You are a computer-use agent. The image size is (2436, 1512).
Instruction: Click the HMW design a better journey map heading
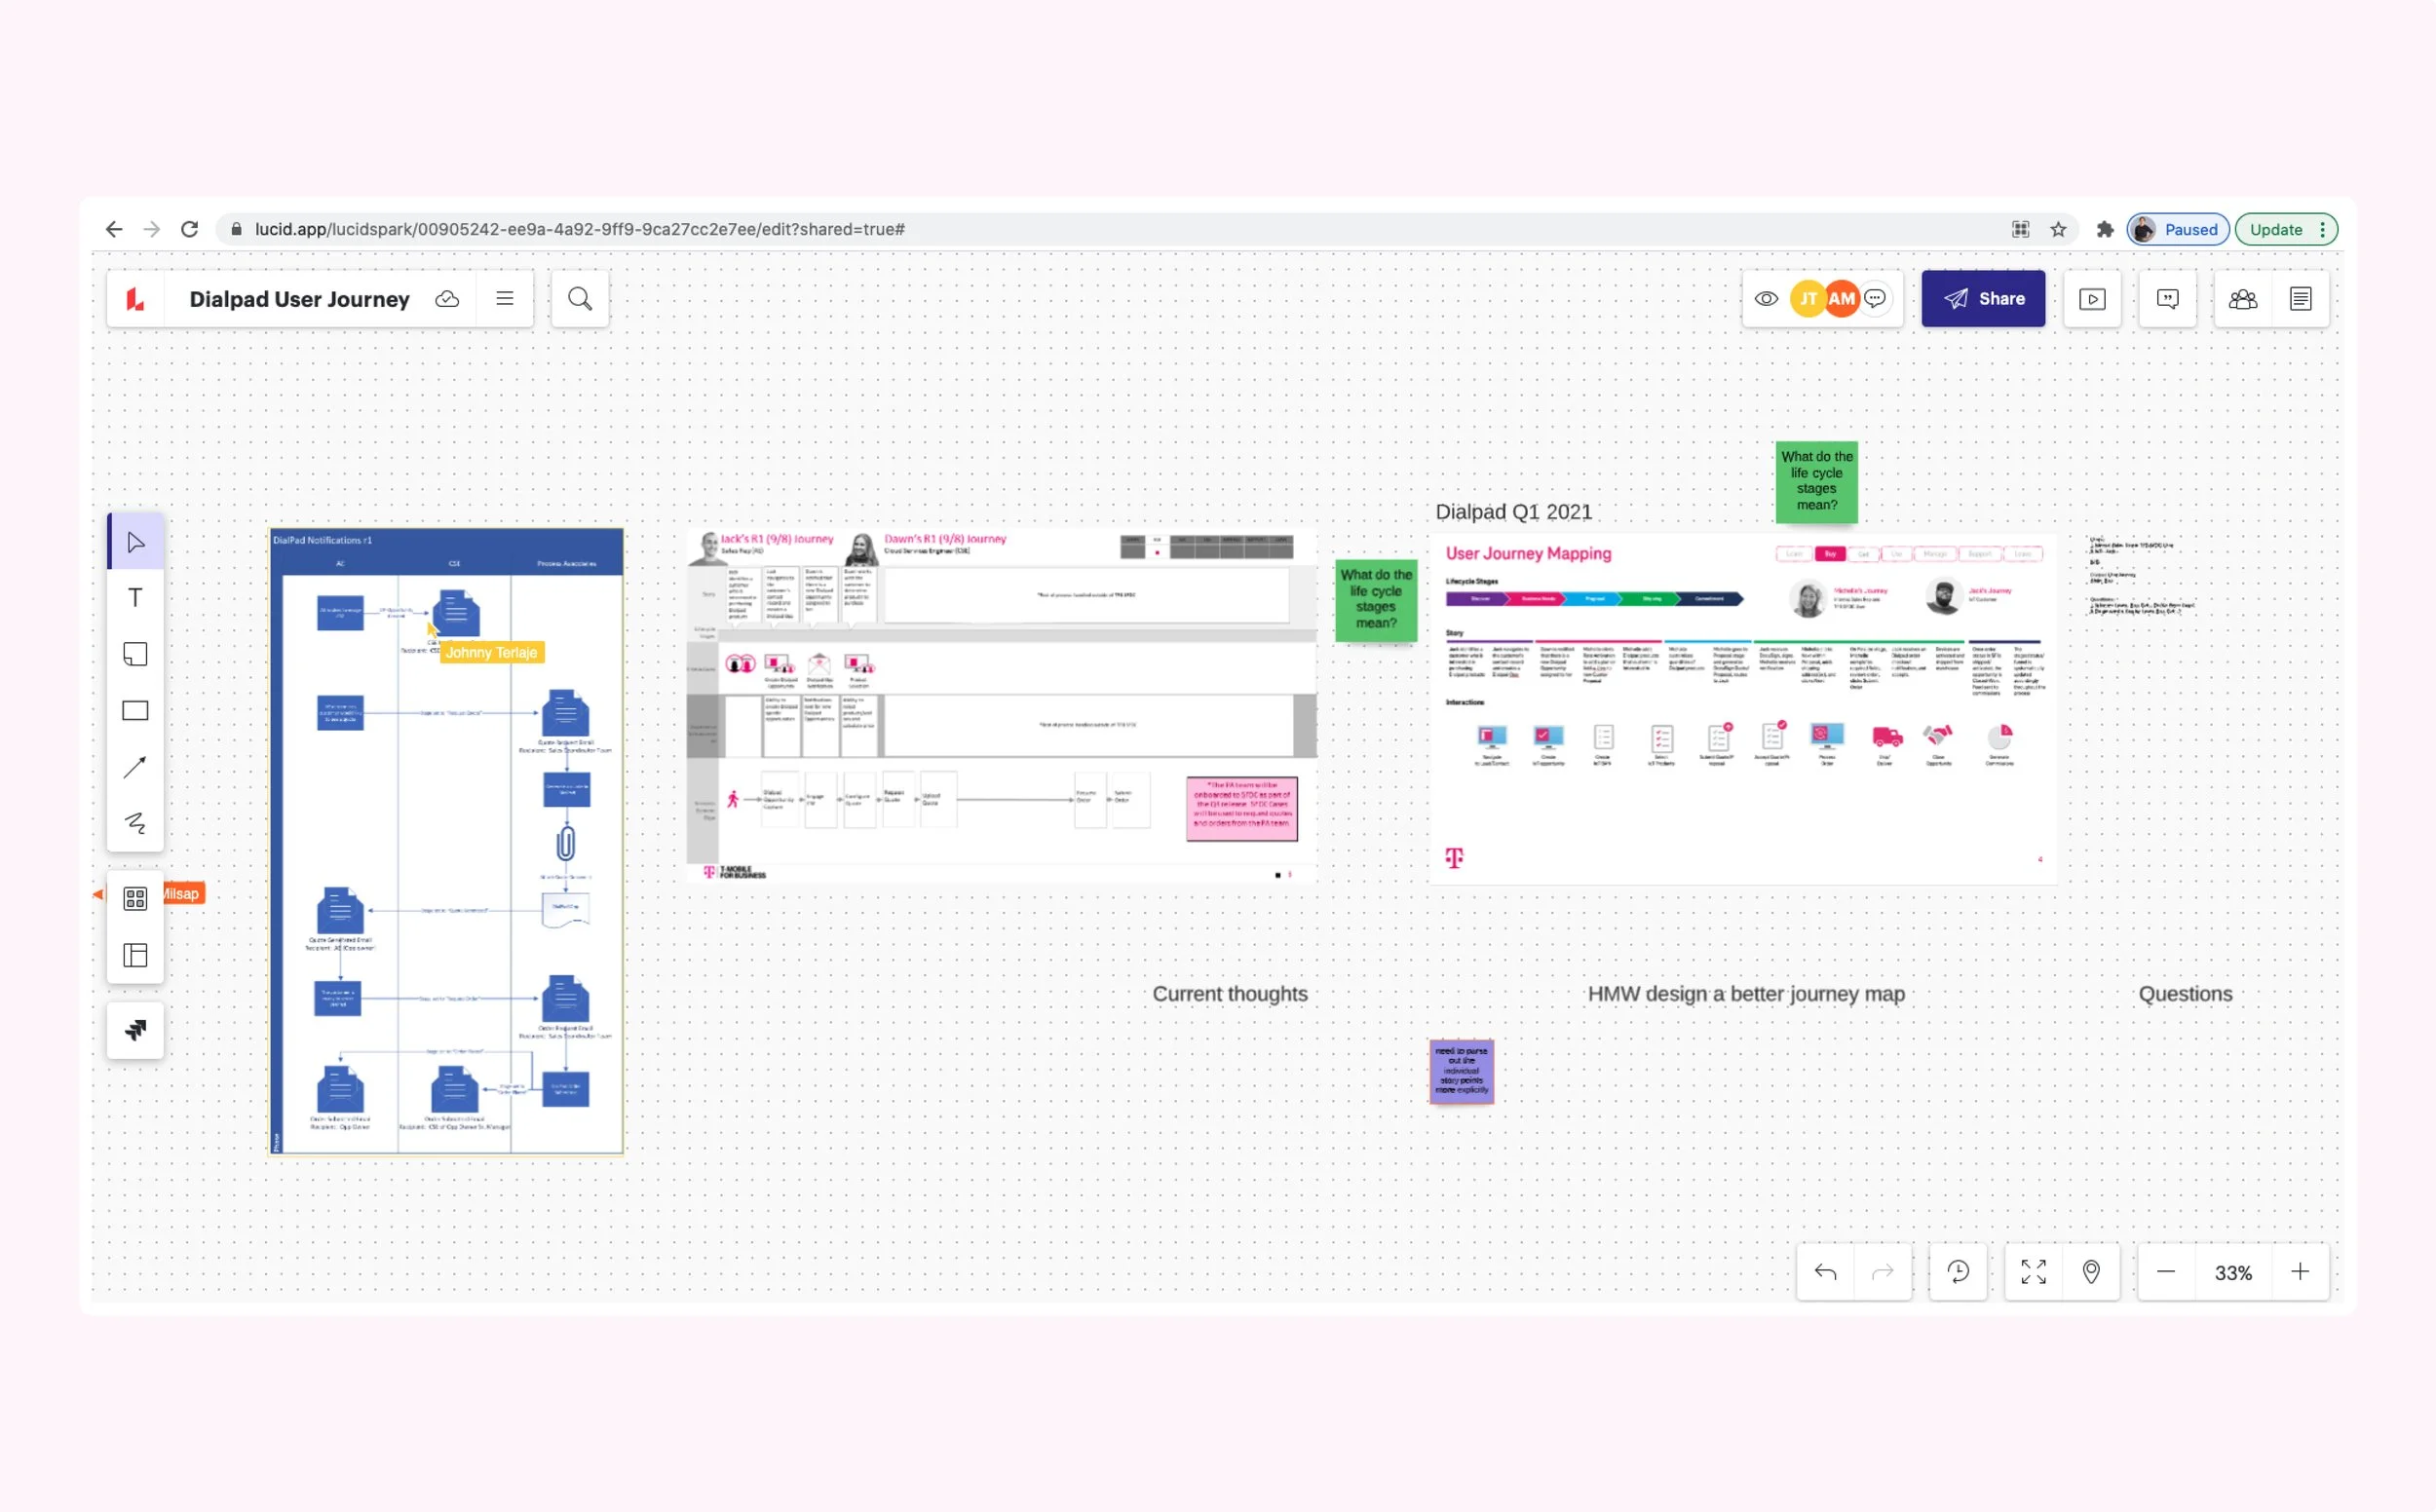[1746, 994]
